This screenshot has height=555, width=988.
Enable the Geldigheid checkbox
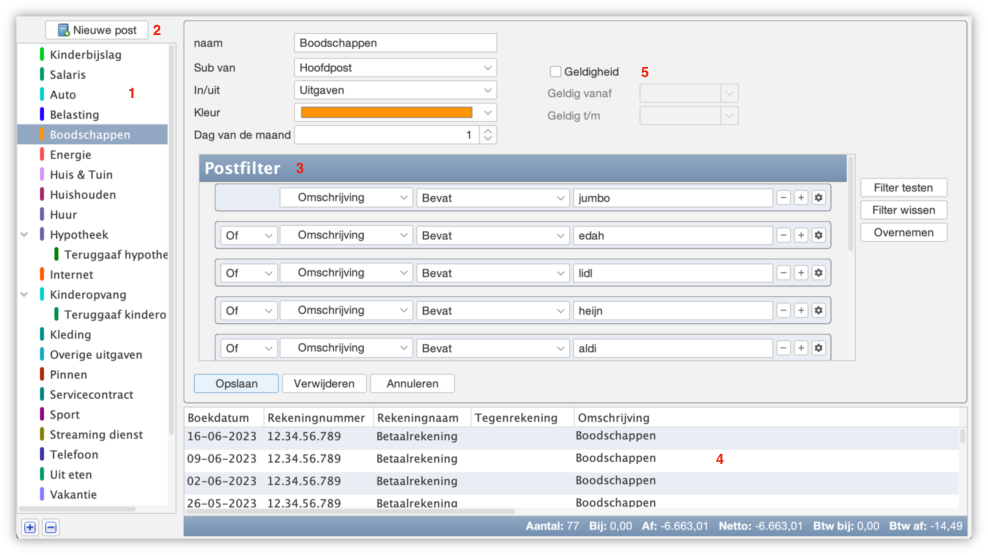click(x=556, y=72)
